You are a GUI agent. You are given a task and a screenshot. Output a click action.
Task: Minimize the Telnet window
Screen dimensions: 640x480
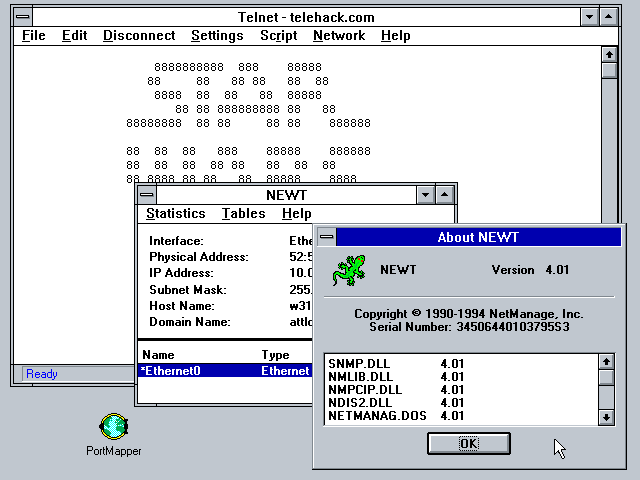589,17
